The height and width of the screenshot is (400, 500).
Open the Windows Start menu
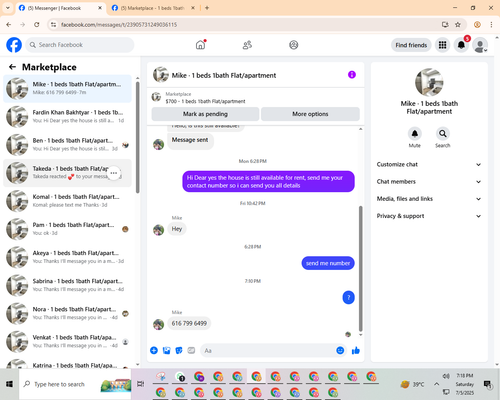9,384
